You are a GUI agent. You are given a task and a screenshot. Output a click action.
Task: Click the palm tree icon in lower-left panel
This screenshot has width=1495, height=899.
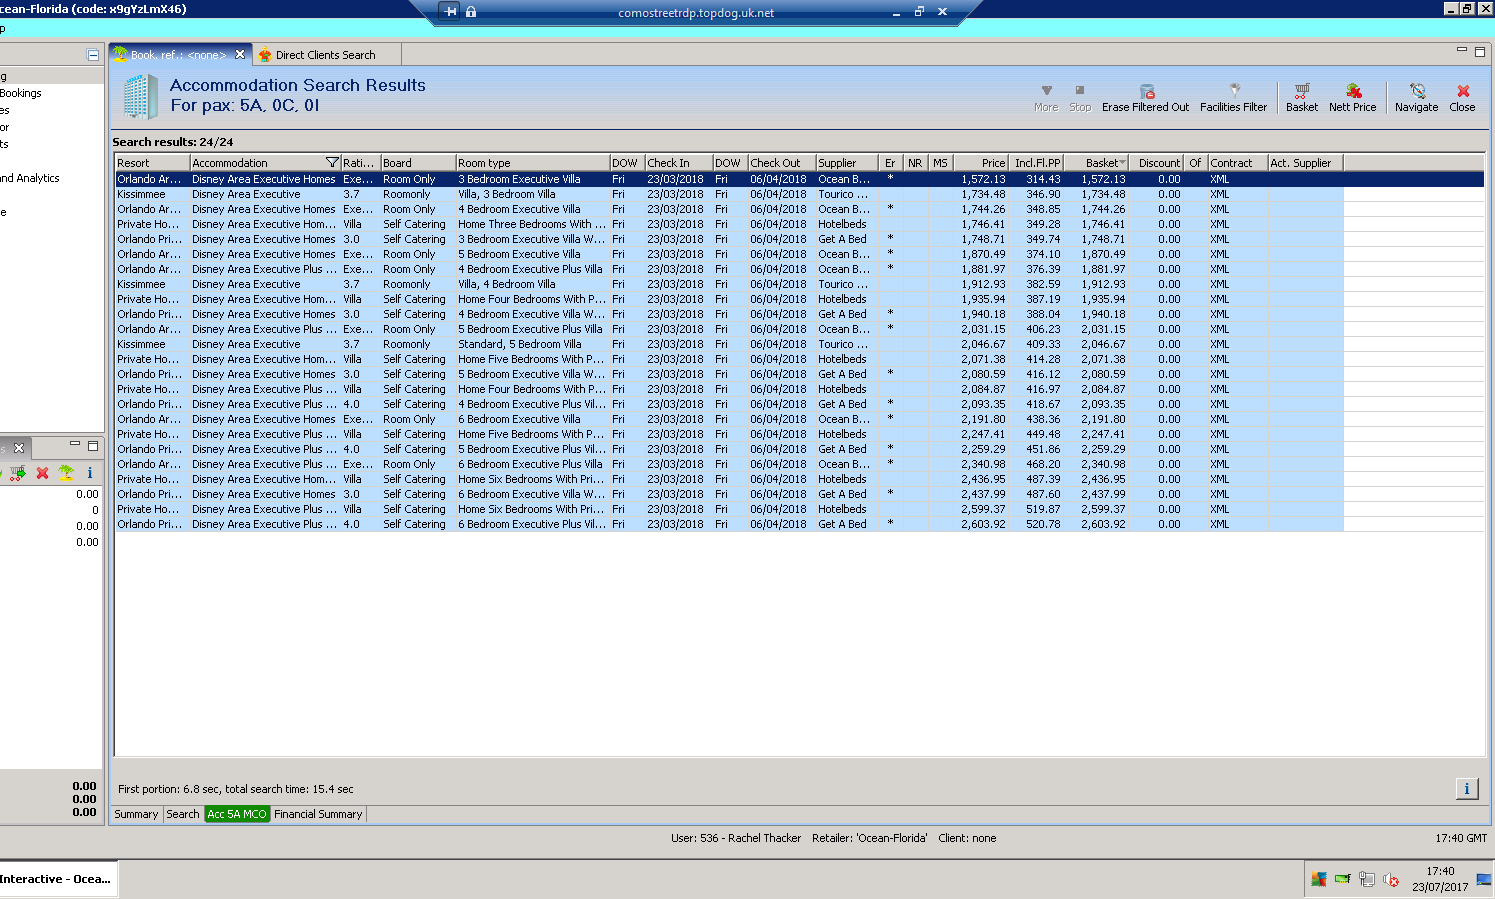coord(66,473)
